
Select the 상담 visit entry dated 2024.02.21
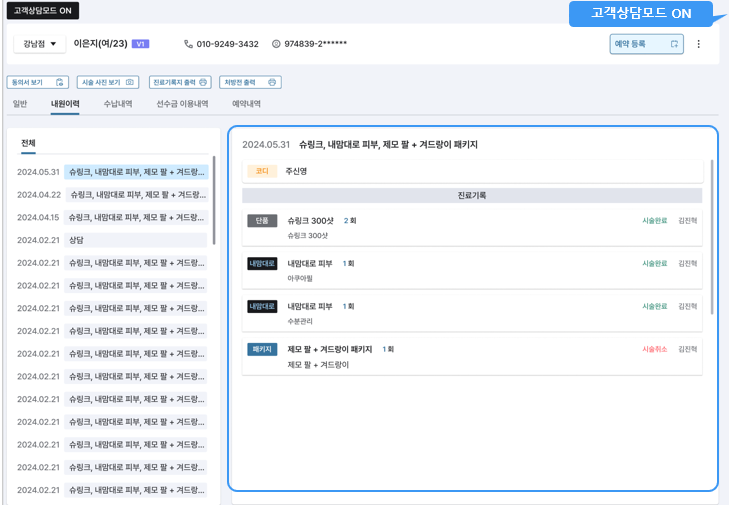click(x=113, y=240)
